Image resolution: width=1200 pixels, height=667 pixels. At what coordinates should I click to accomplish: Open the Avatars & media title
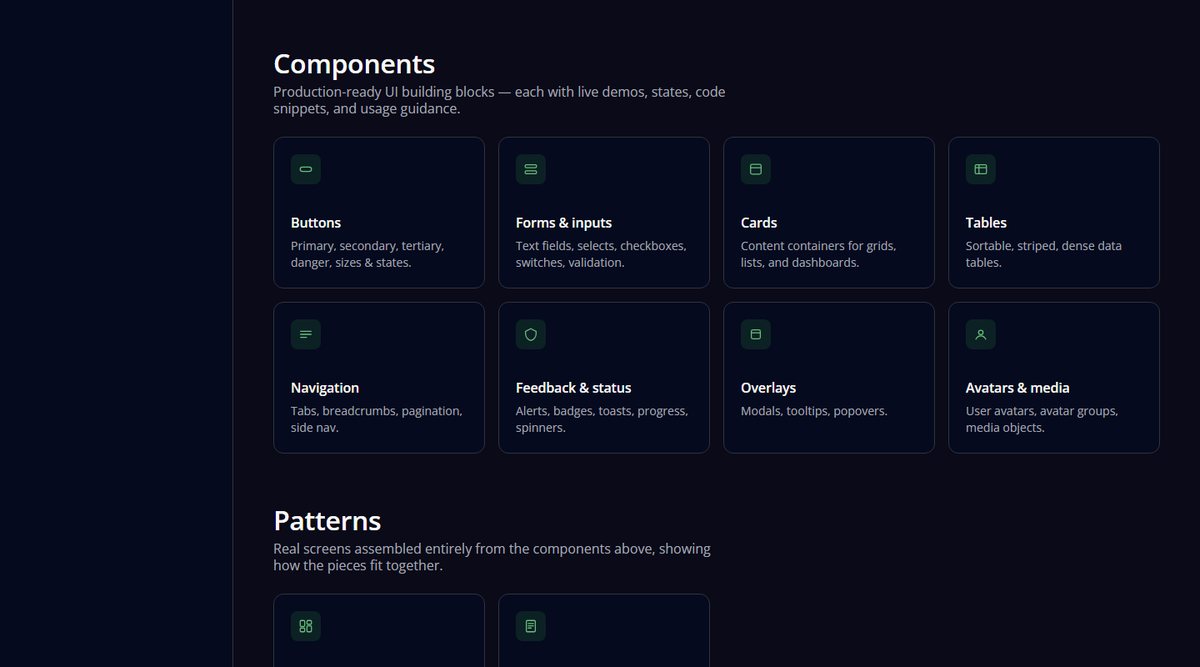[x=1018, y=388]
